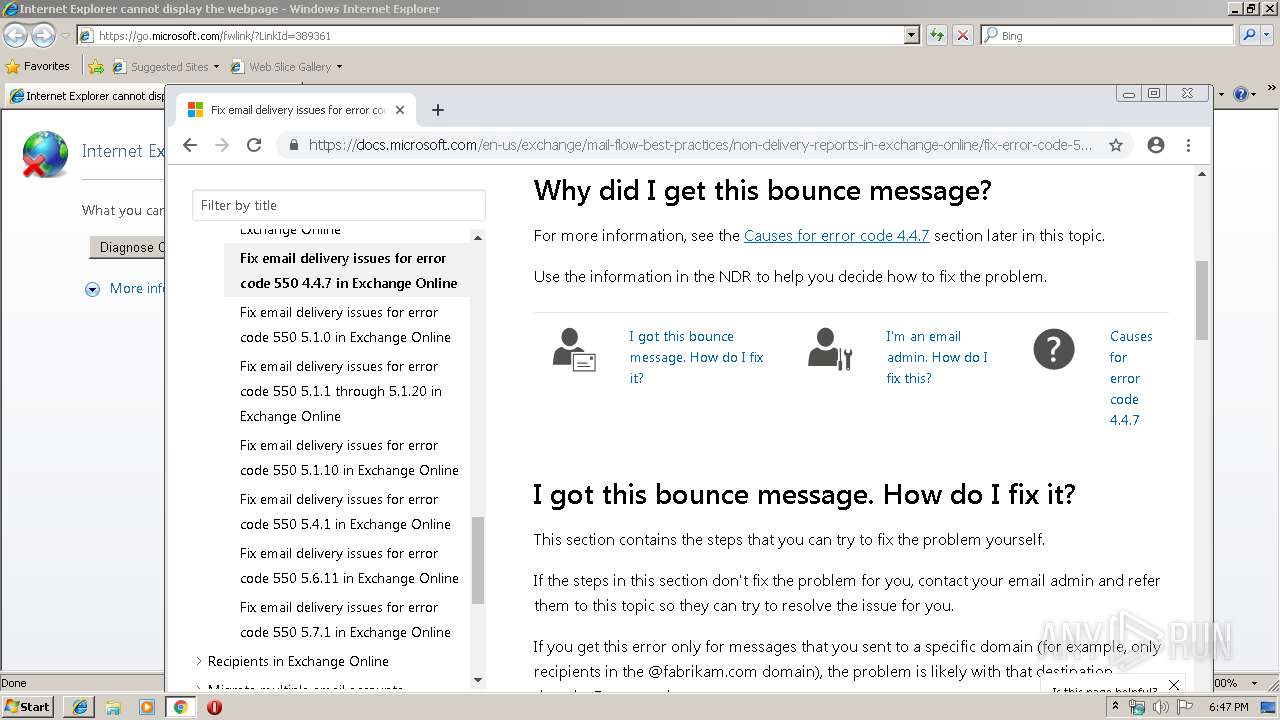This screenshot has height=720, width=1280.
Task: Click the admin with wrench icon
Action: tap(830, 350)
